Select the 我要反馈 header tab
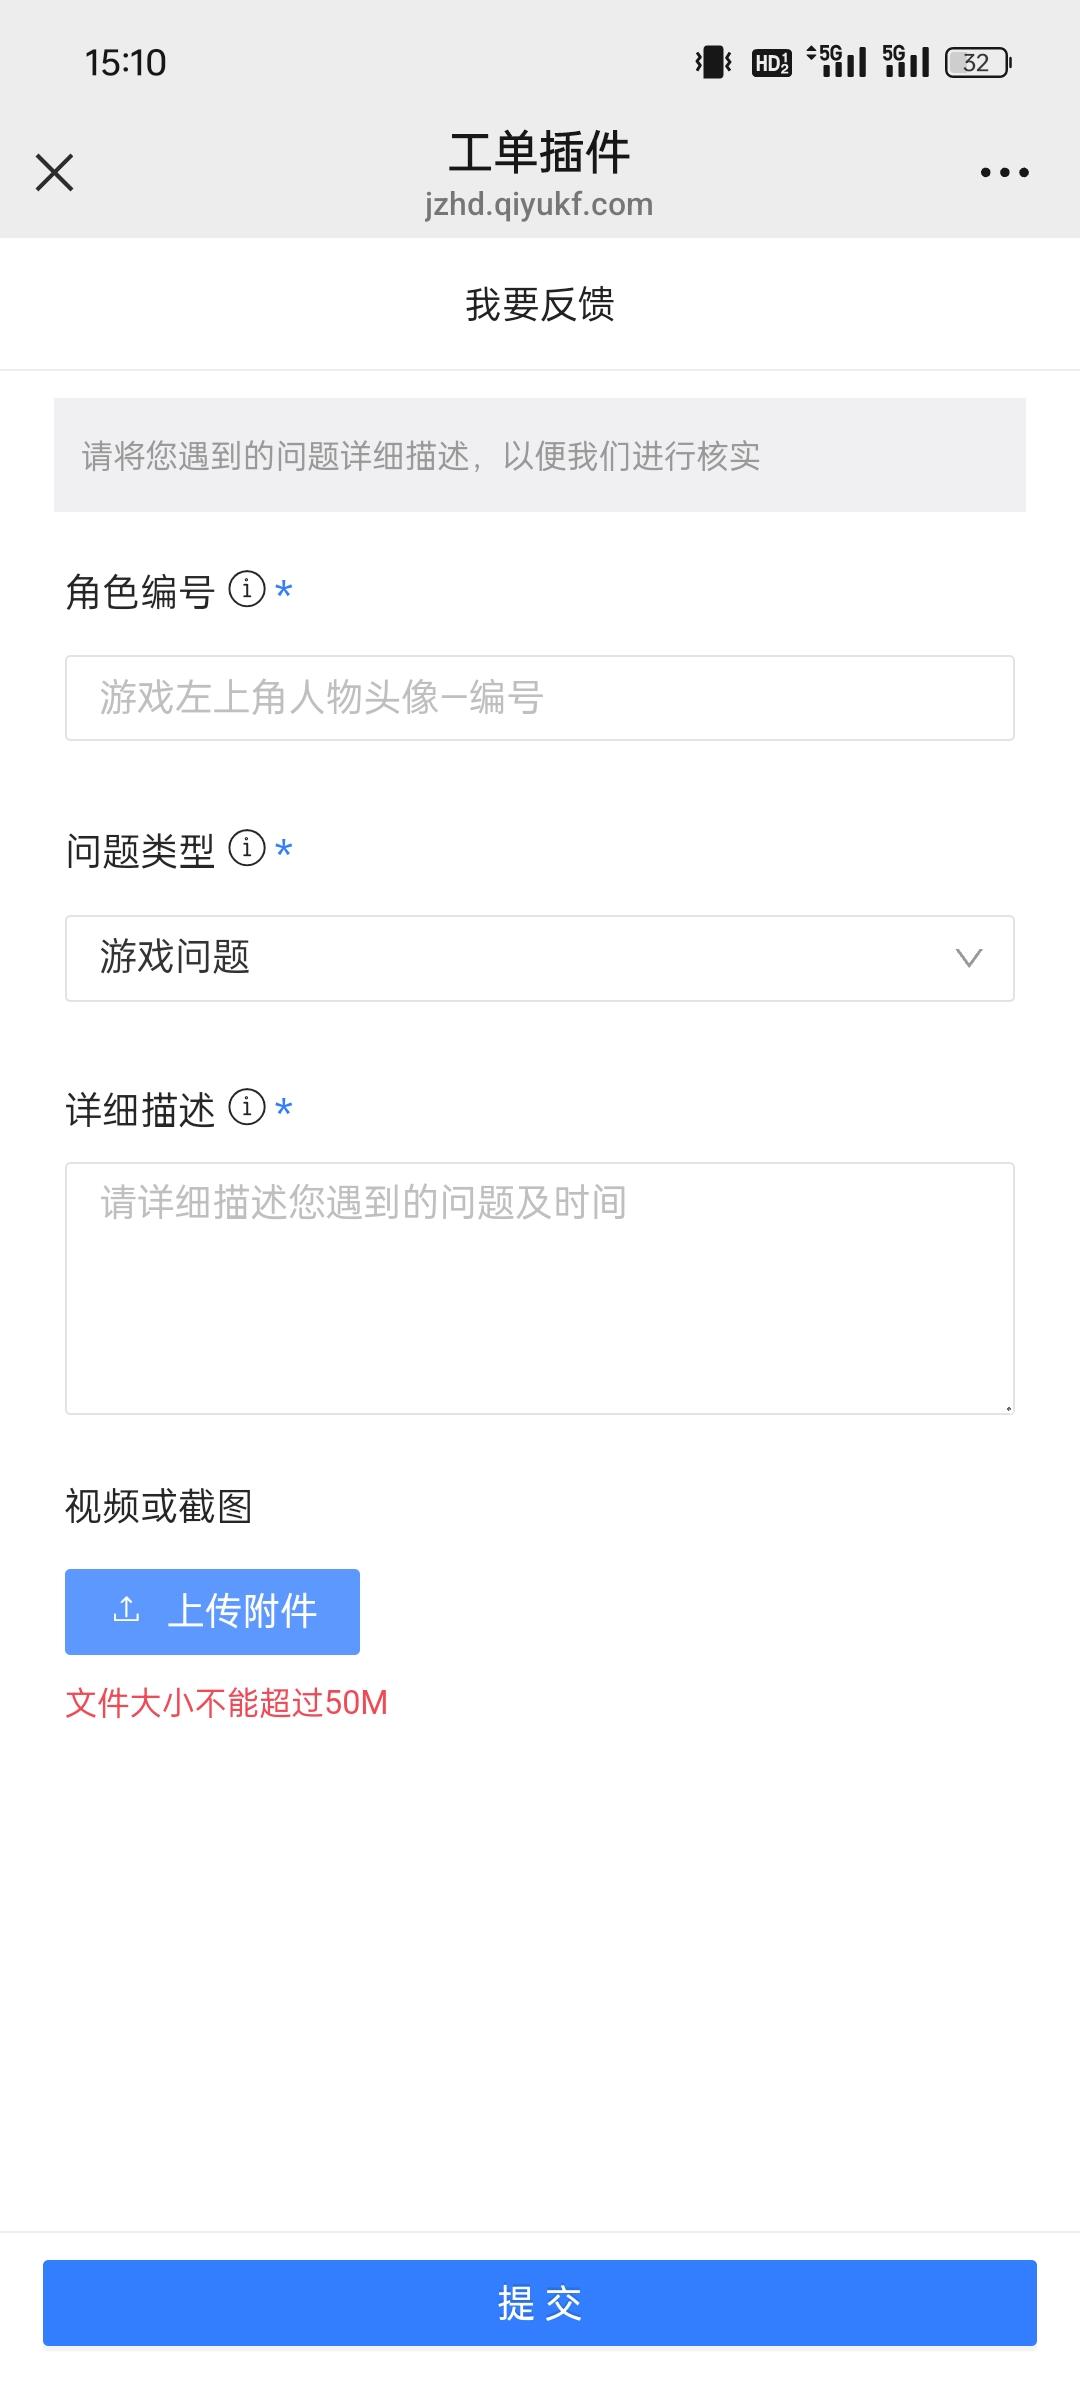Image resolution: width=1080 pixels, height=2400 pixels. click(x=540, y=305)
